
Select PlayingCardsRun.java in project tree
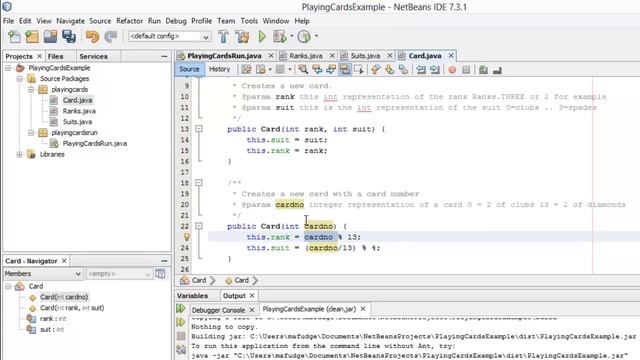coord(94,143)
